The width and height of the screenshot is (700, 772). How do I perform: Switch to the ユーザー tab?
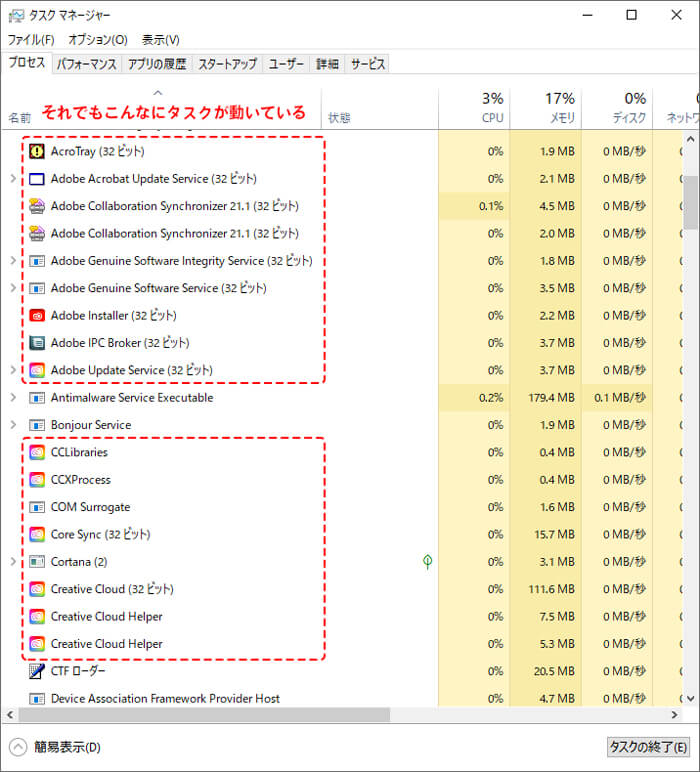(x=286, y=64)
